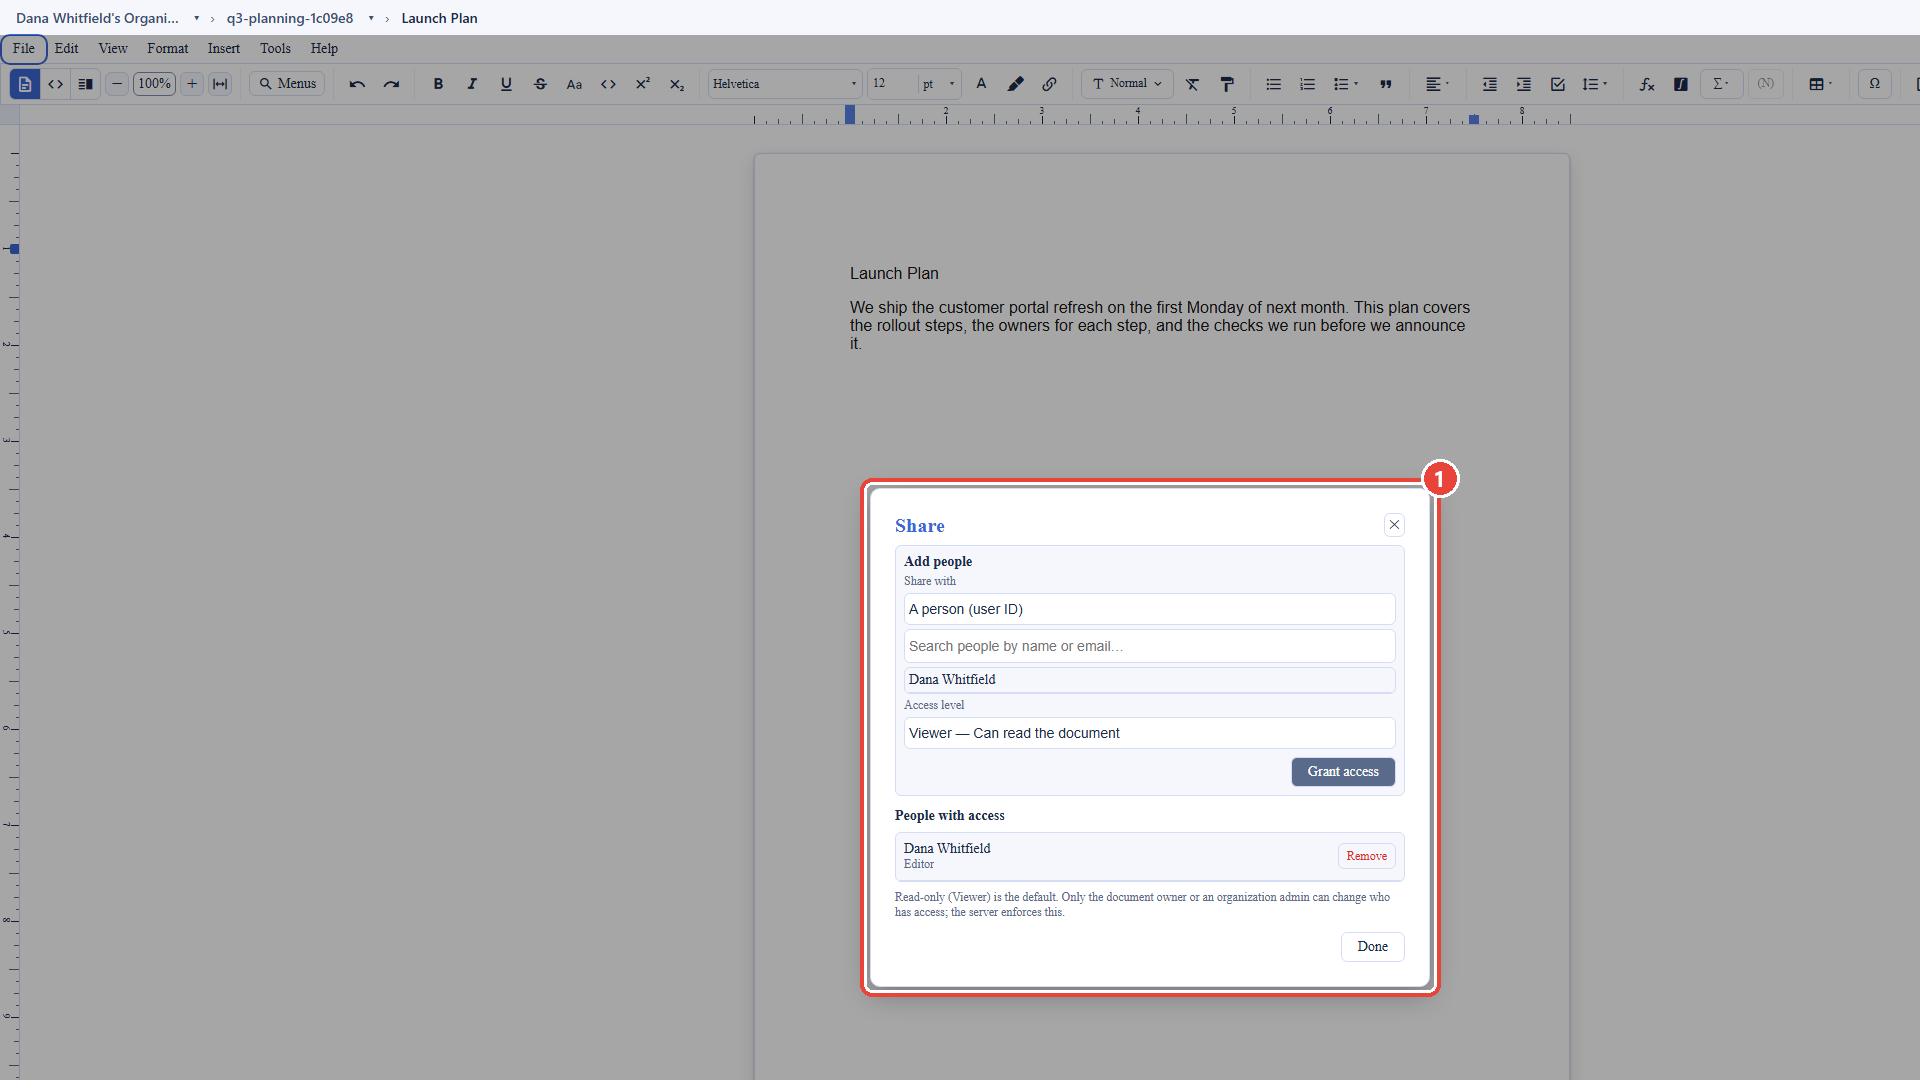Click the font size field showing 12
The width and height of the screenshot is (1920, 1080).
click(892, 84)
